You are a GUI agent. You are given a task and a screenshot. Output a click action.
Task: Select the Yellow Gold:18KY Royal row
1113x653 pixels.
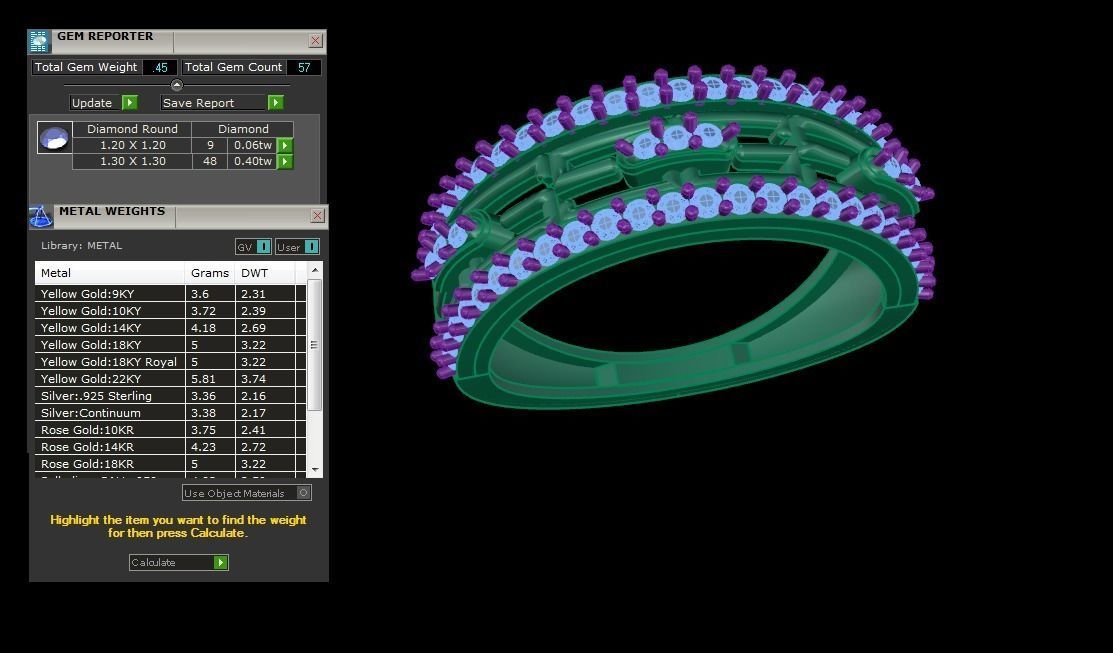(170, 362)
